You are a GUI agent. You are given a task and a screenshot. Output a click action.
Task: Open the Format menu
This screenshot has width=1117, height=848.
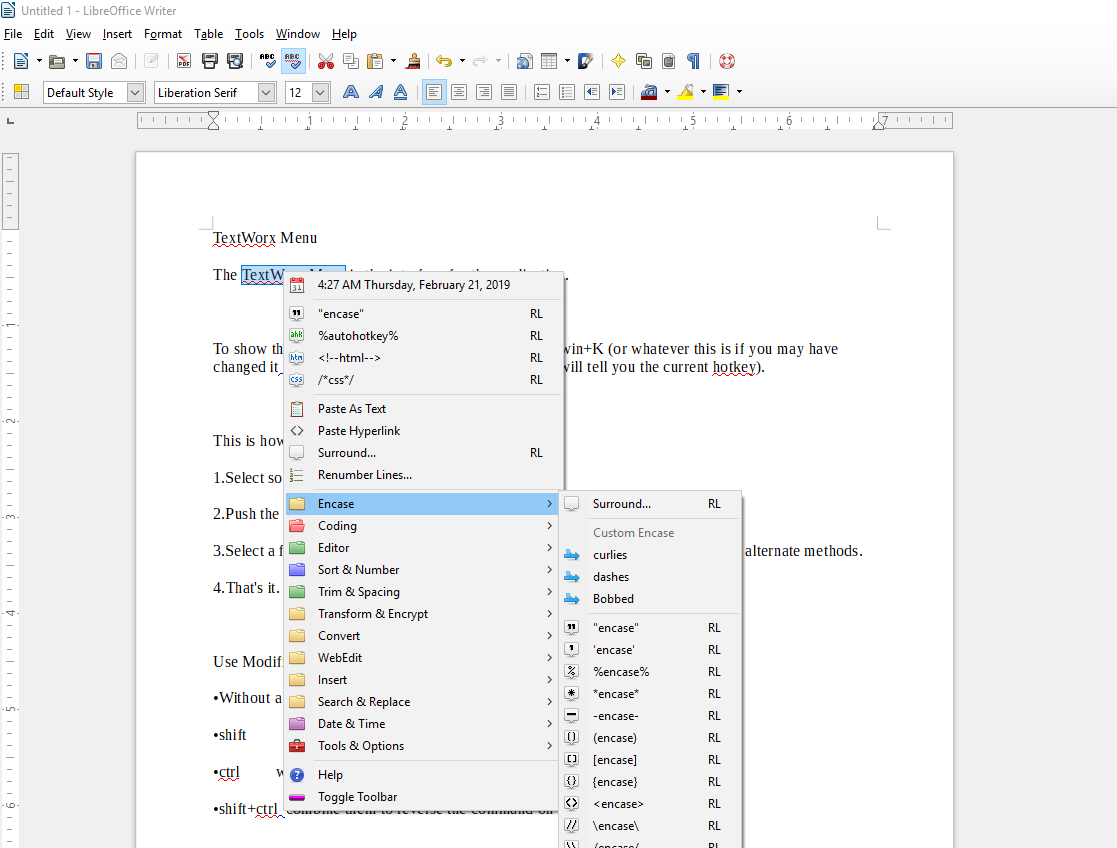coord(162,33)
